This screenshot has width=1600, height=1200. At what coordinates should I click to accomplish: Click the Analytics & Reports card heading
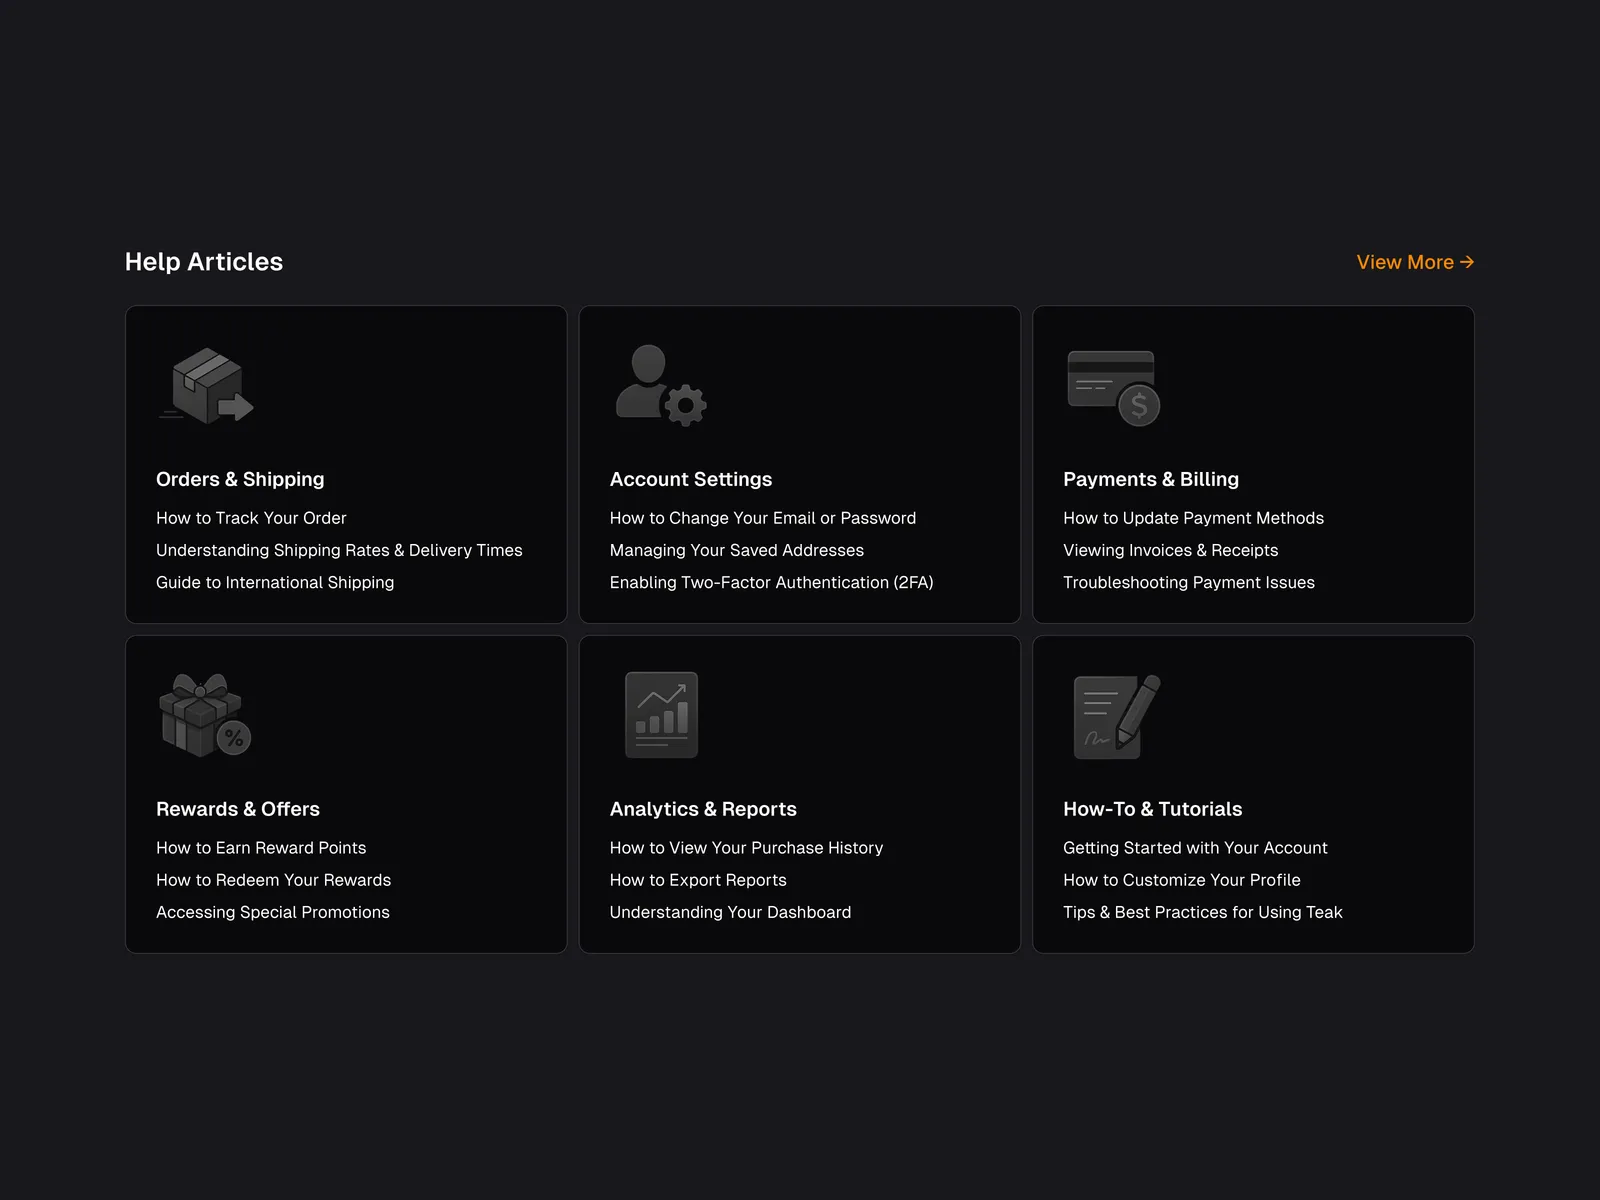[703, 809]
